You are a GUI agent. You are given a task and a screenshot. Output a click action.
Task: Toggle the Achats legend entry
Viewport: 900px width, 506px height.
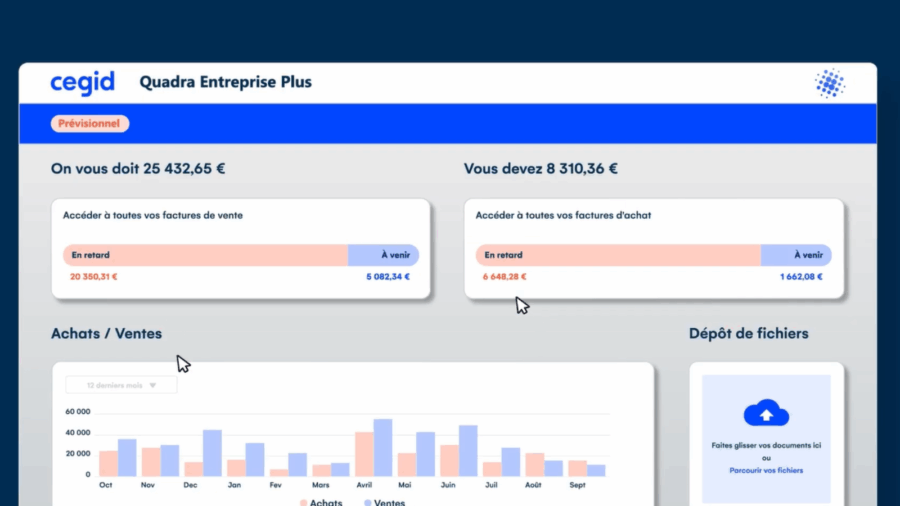321,503
